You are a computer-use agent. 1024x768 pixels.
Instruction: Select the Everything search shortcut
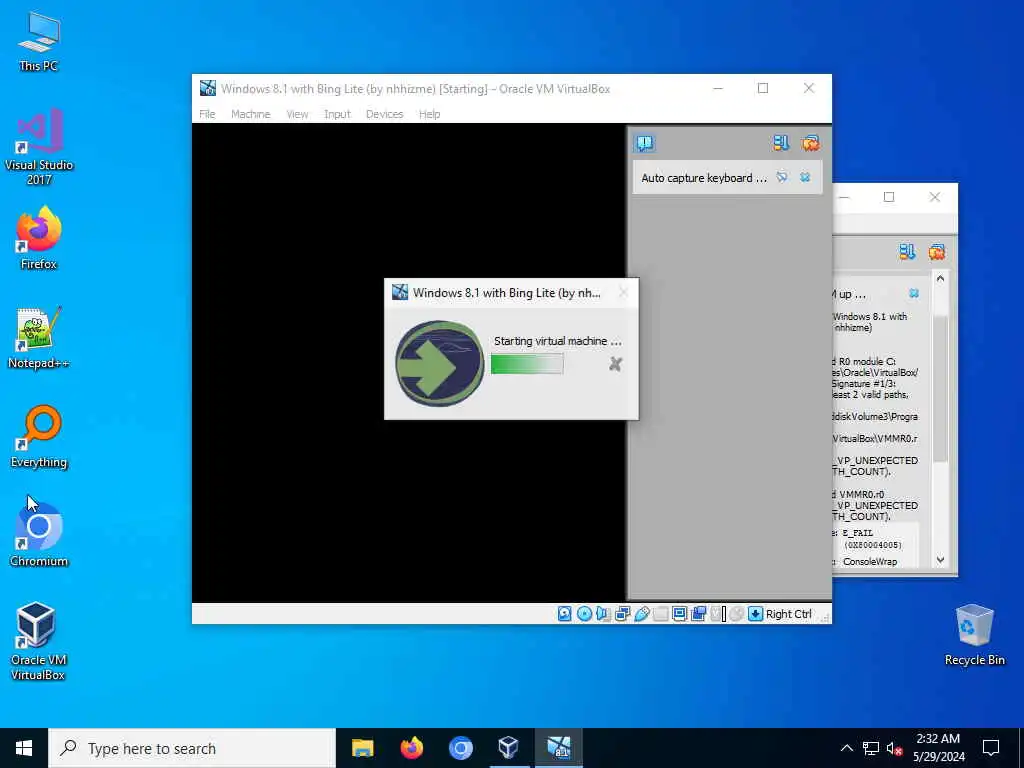click(x=39, y=437)
